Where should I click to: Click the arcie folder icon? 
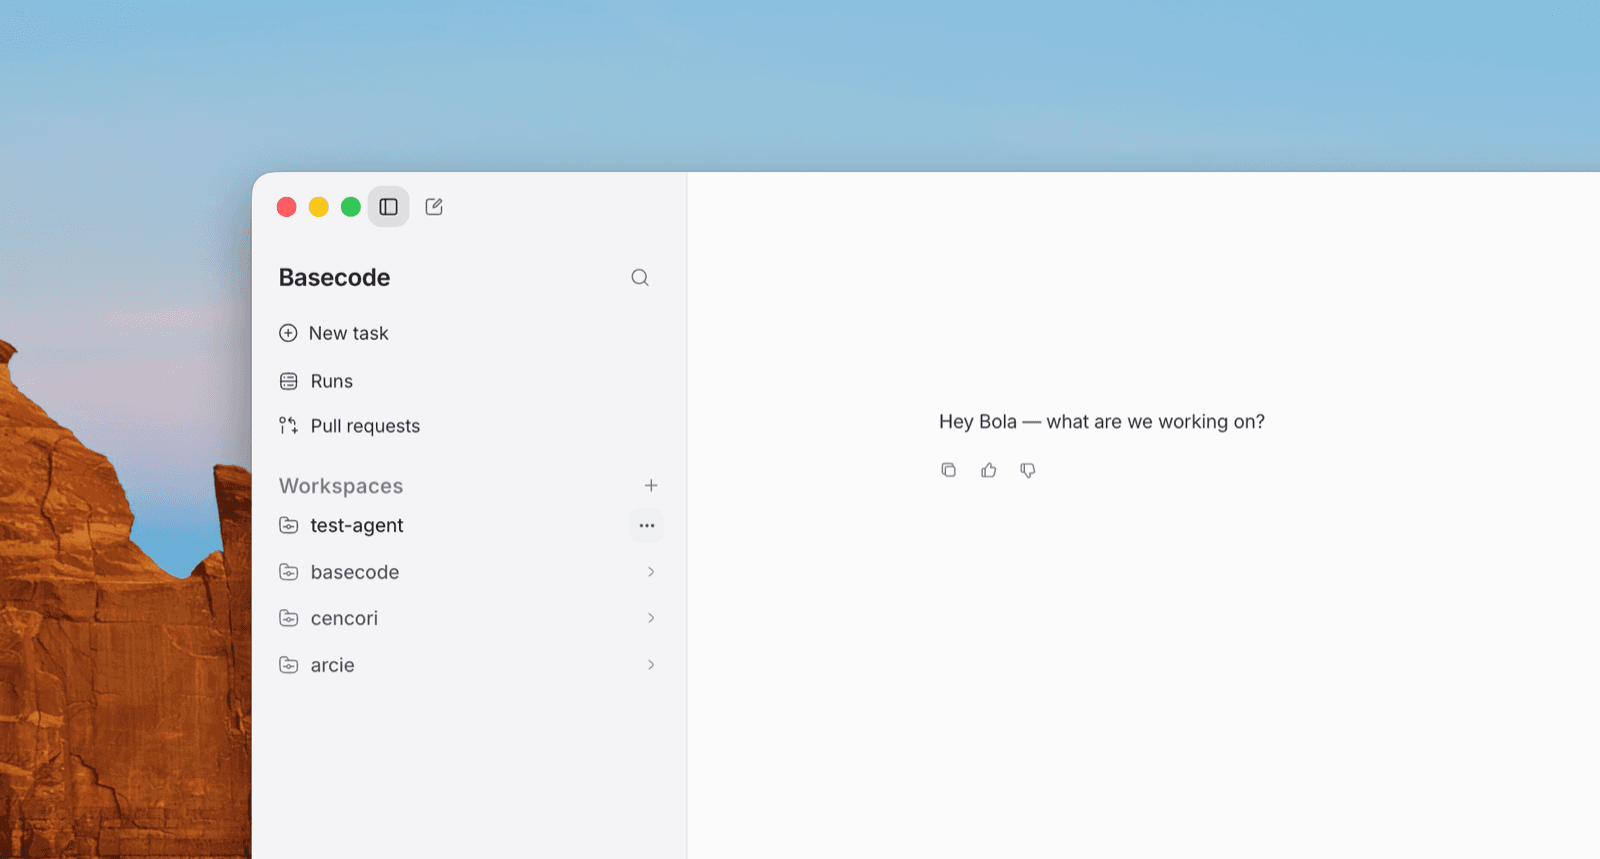288,665
